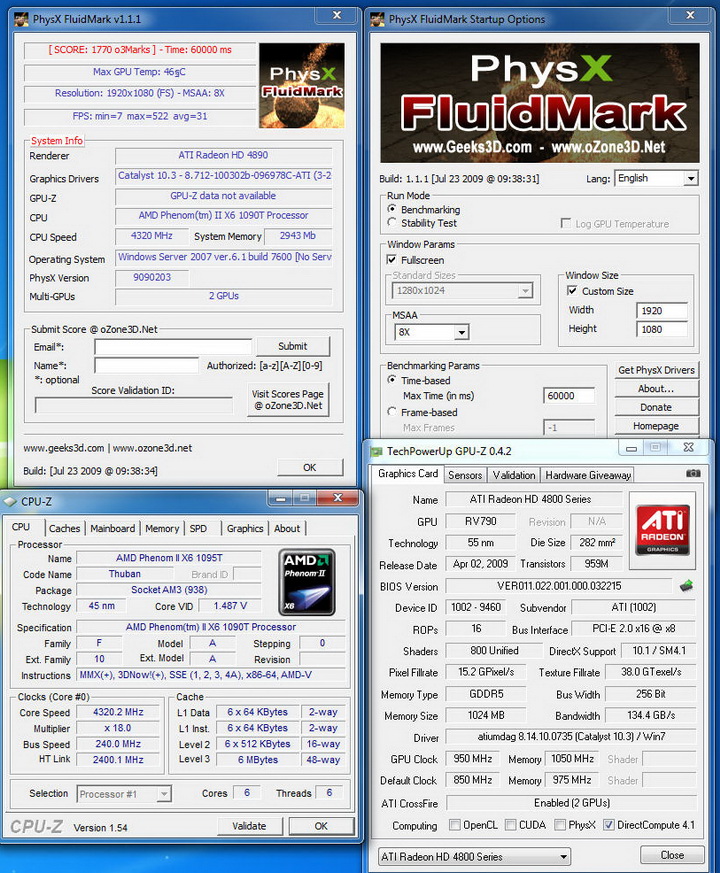Click the Donate button
720x873 pixels.
(657, 407)
